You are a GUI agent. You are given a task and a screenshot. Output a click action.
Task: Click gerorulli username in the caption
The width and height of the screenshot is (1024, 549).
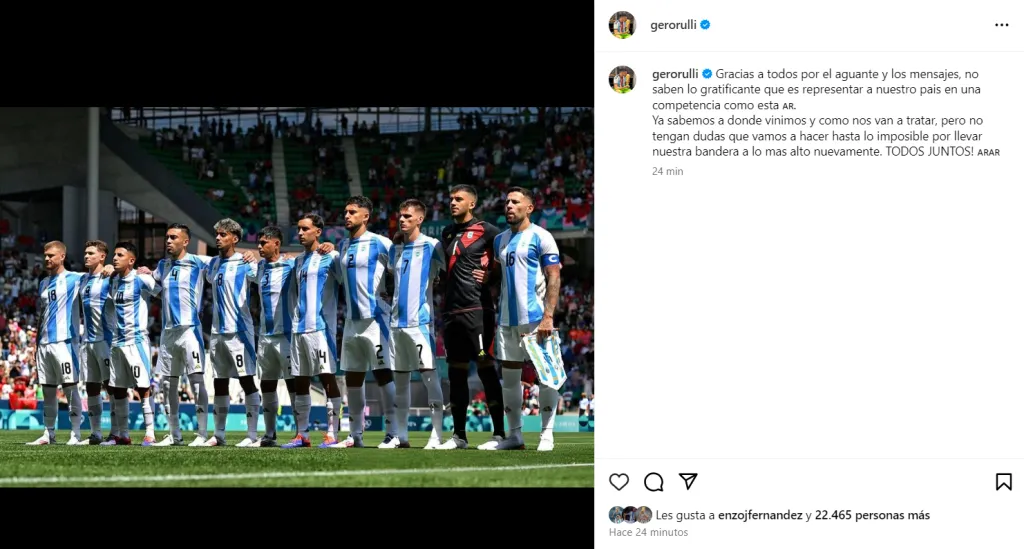click(x=675, y=74)
